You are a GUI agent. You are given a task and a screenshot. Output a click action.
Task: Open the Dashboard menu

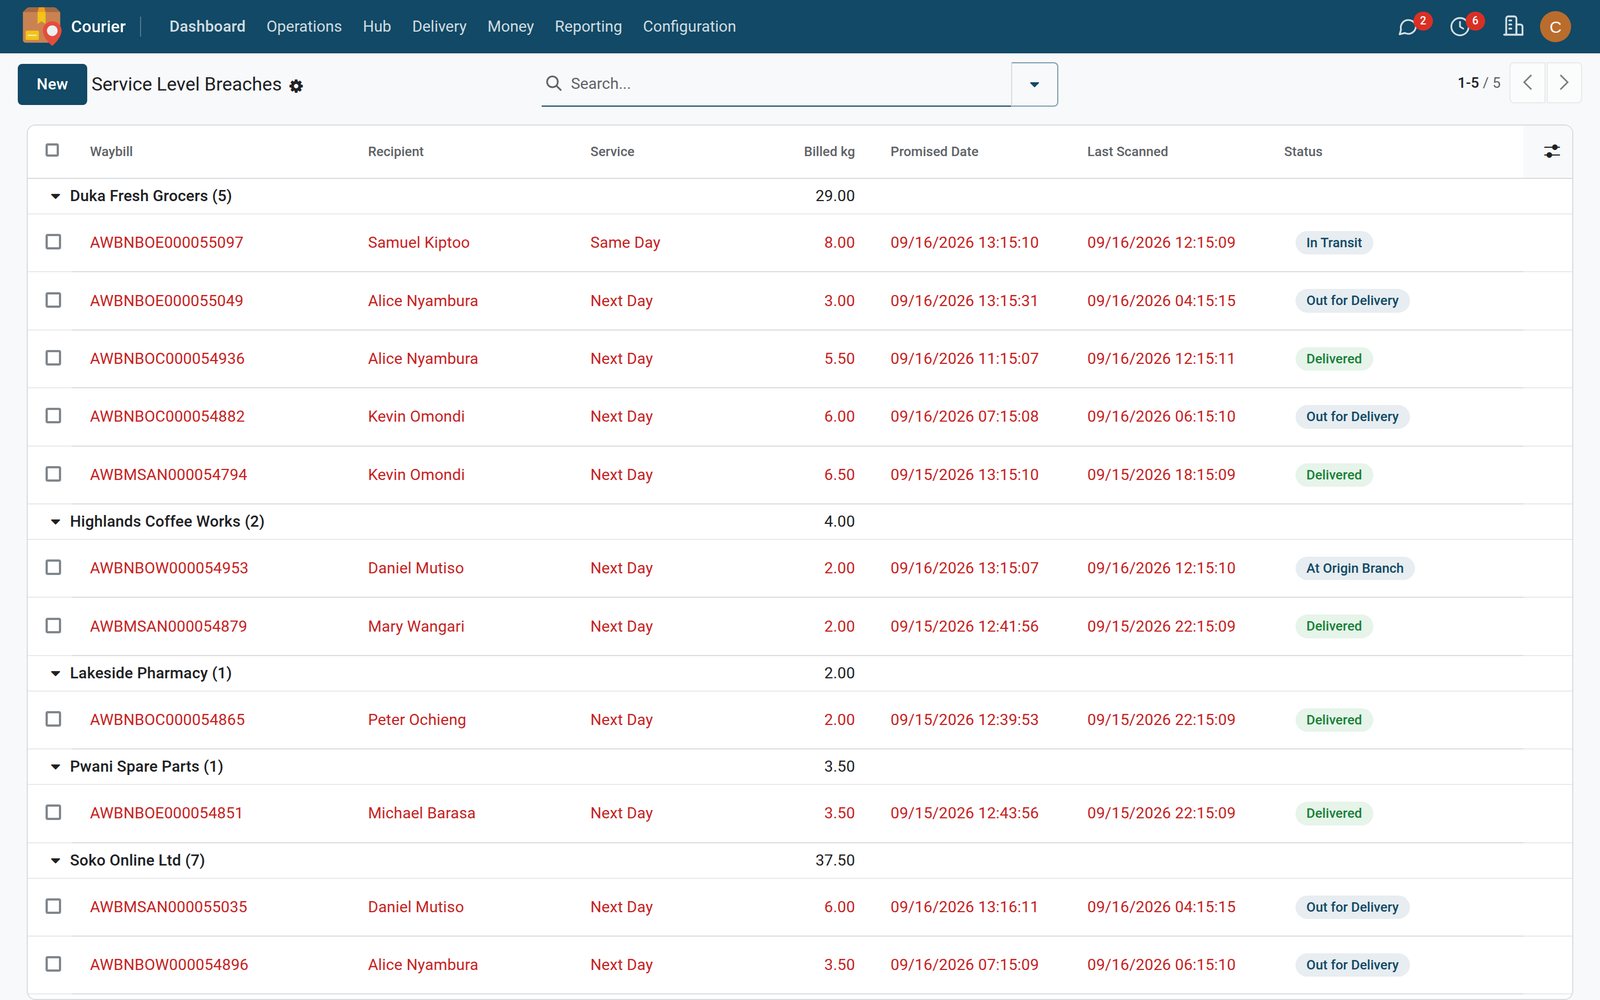(x=207, y=26)
